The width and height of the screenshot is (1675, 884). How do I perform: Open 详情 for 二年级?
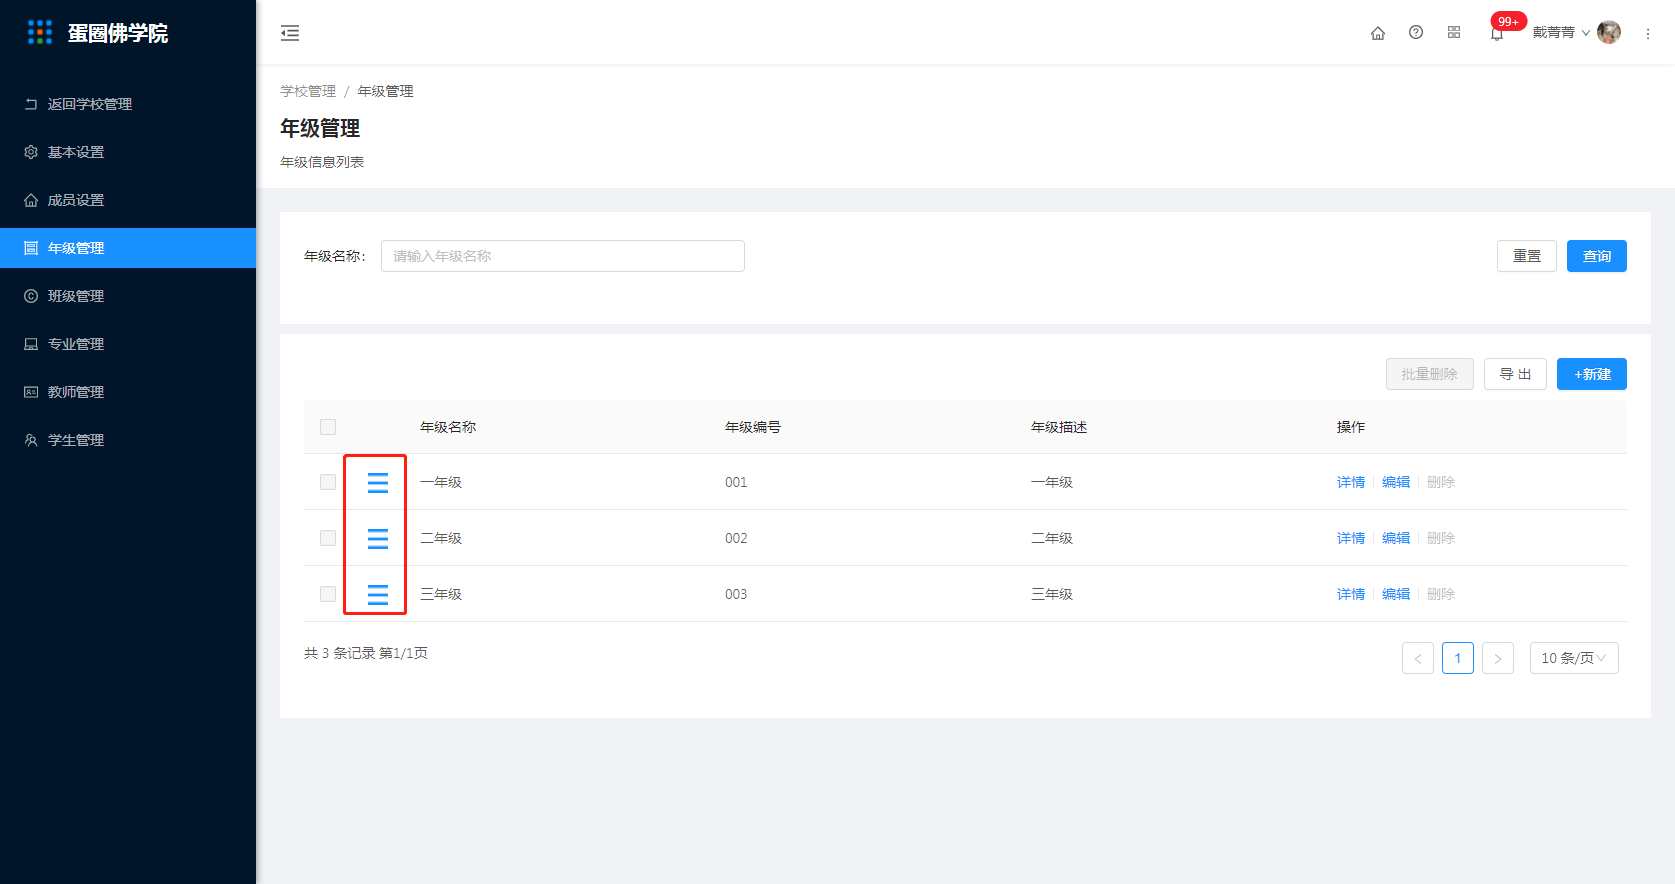[1351, 538]
